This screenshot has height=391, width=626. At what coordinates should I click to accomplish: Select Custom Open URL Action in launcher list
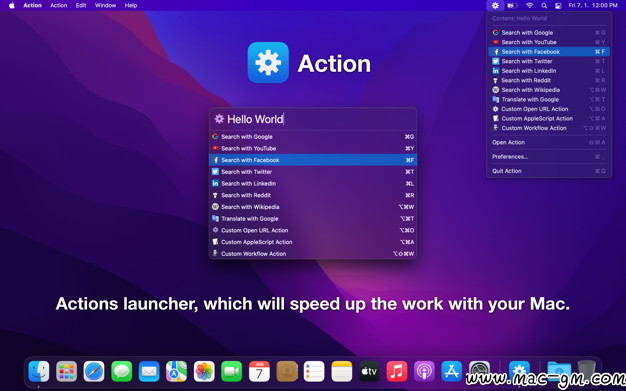coord(313,230)
